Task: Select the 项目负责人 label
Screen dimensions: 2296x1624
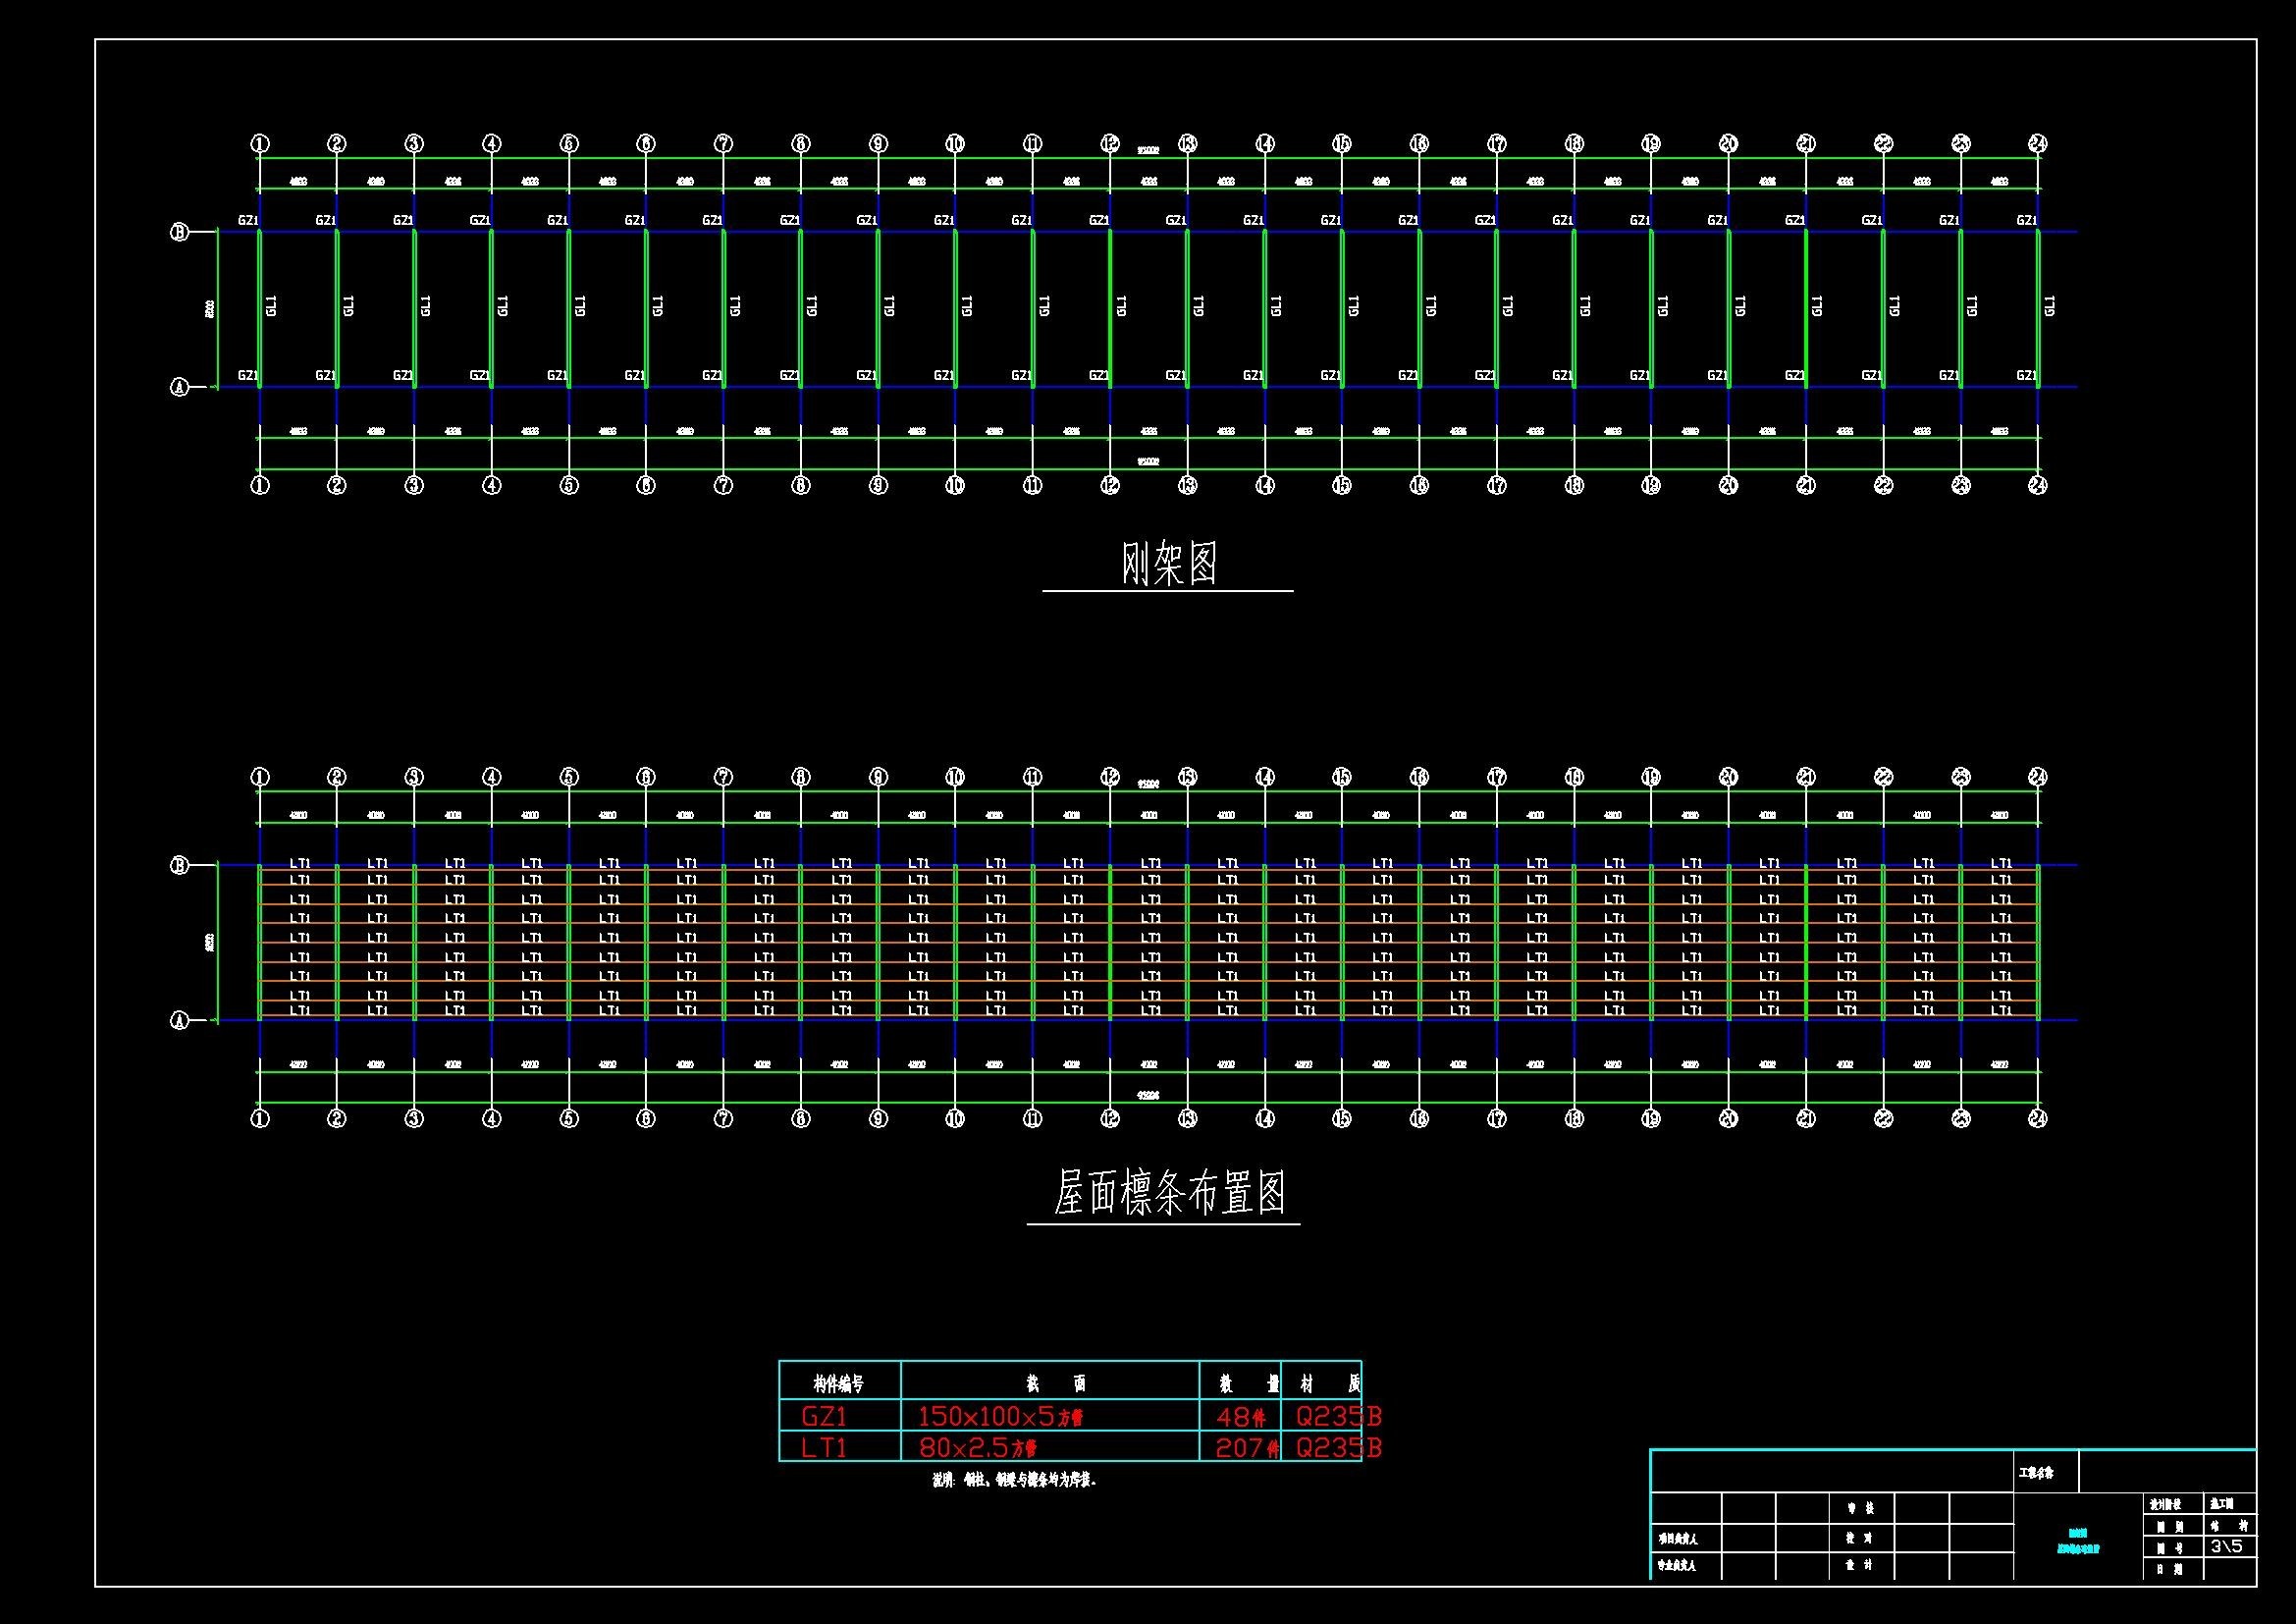Action: [1679, 1540]
